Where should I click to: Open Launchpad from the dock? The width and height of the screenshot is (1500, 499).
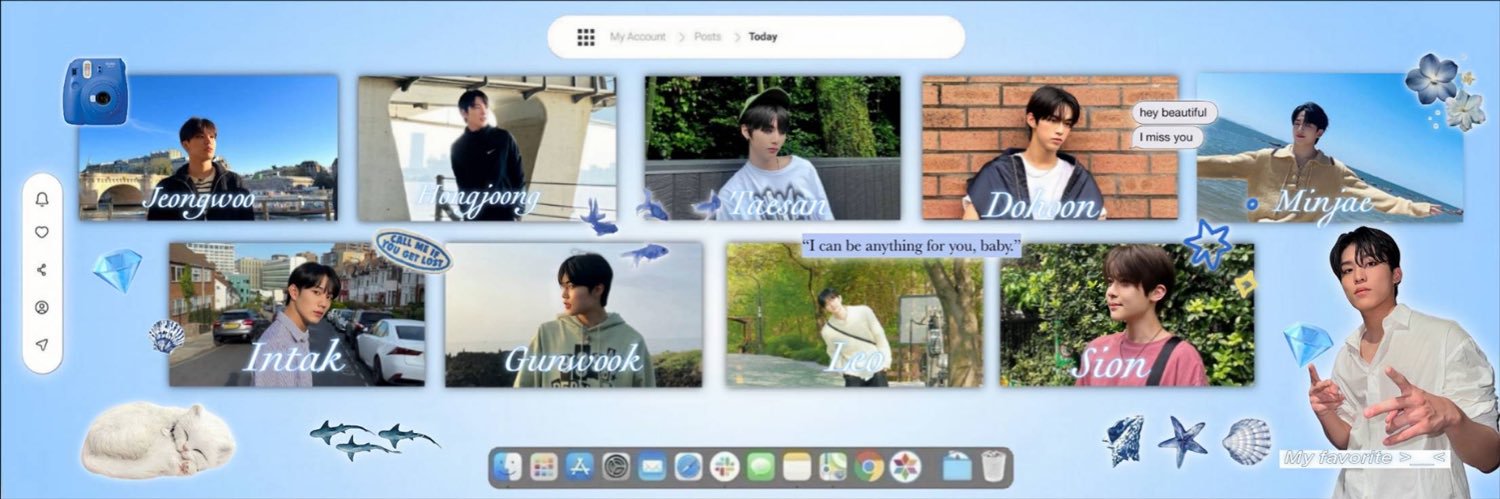pos(544,466)
